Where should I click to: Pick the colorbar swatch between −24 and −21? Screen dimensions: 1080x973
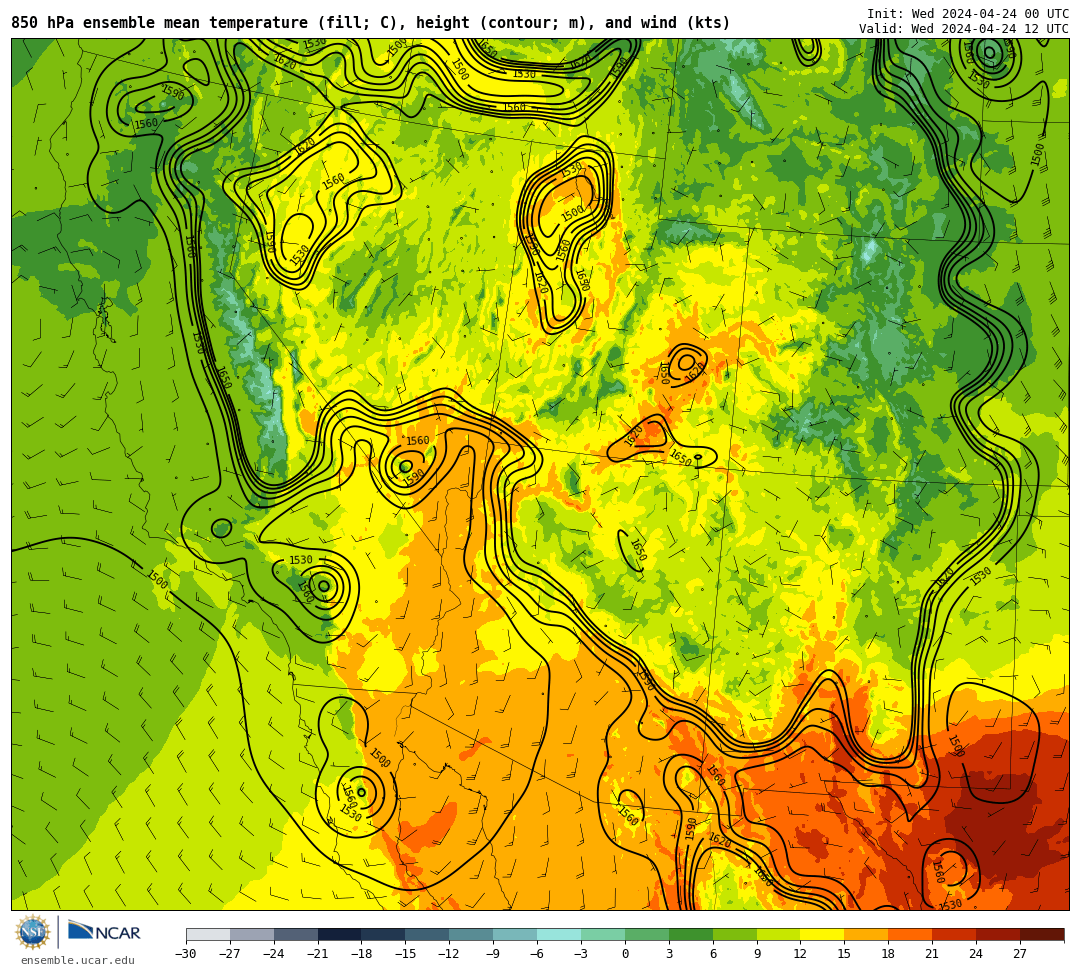(296, 934)
